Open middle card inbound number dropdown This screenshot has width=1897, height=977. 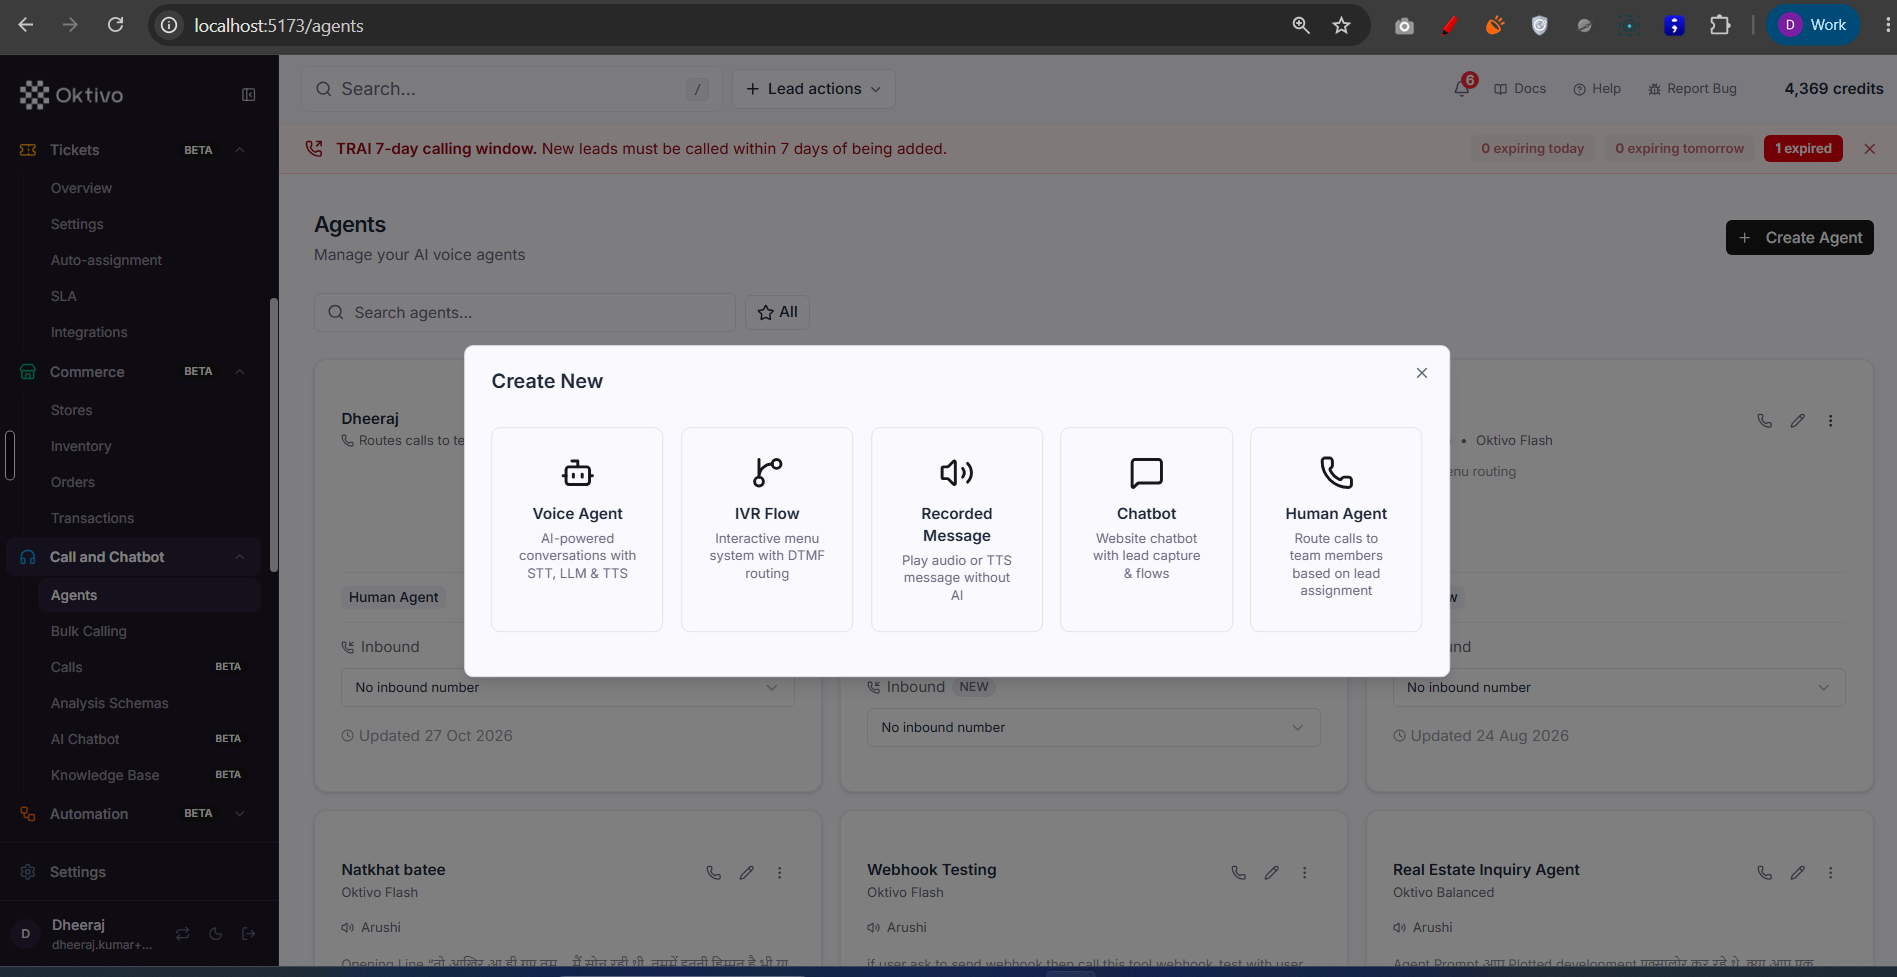pos(1093,727)
